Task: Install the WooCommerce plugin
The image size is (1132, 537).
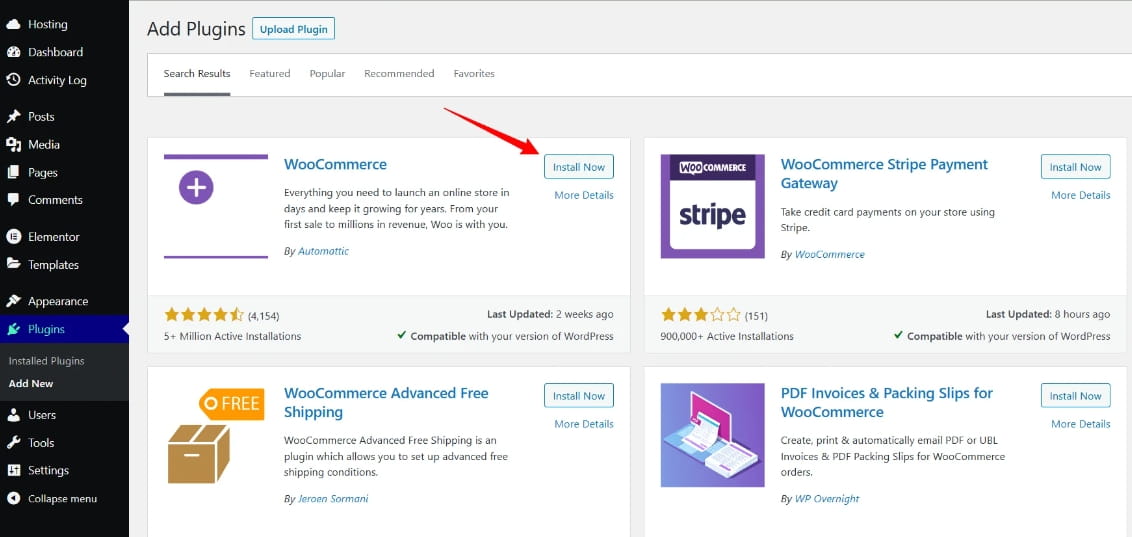Action: (x=579, y=167)
